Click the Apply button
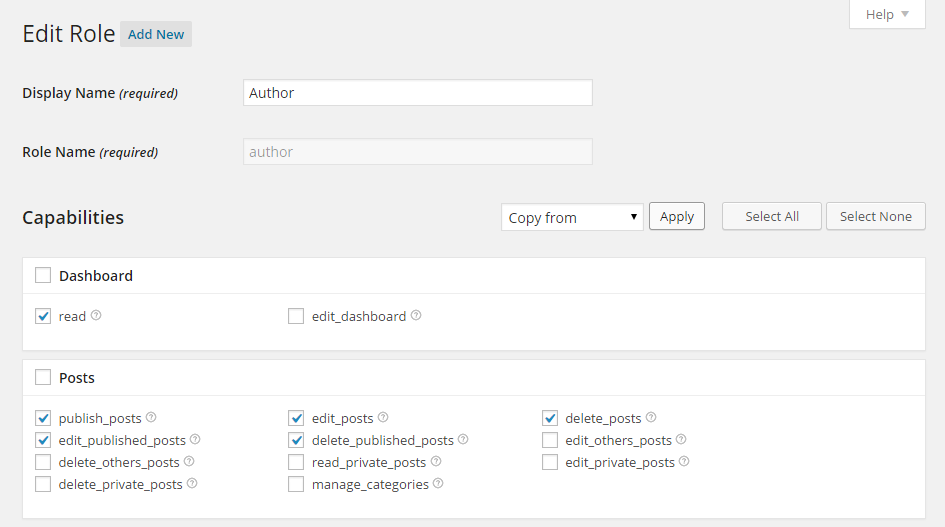 (677, 216)
